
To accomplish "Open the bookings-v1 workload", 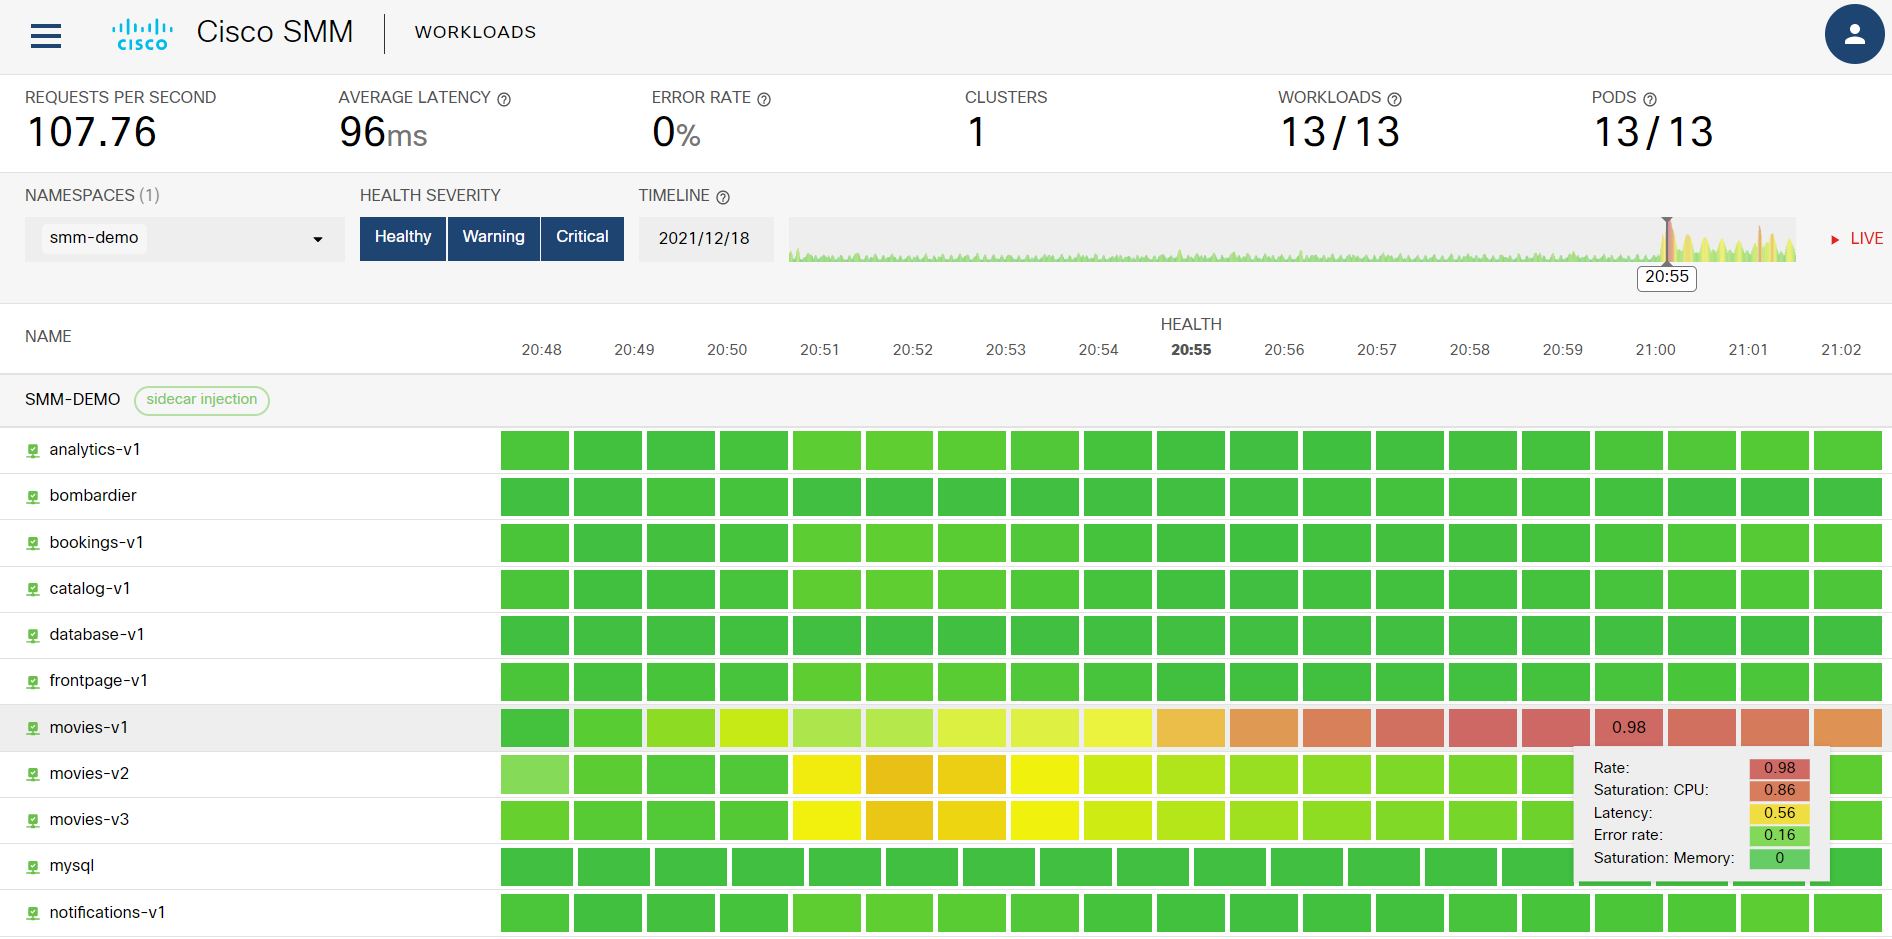I will (x=96, y=543).
